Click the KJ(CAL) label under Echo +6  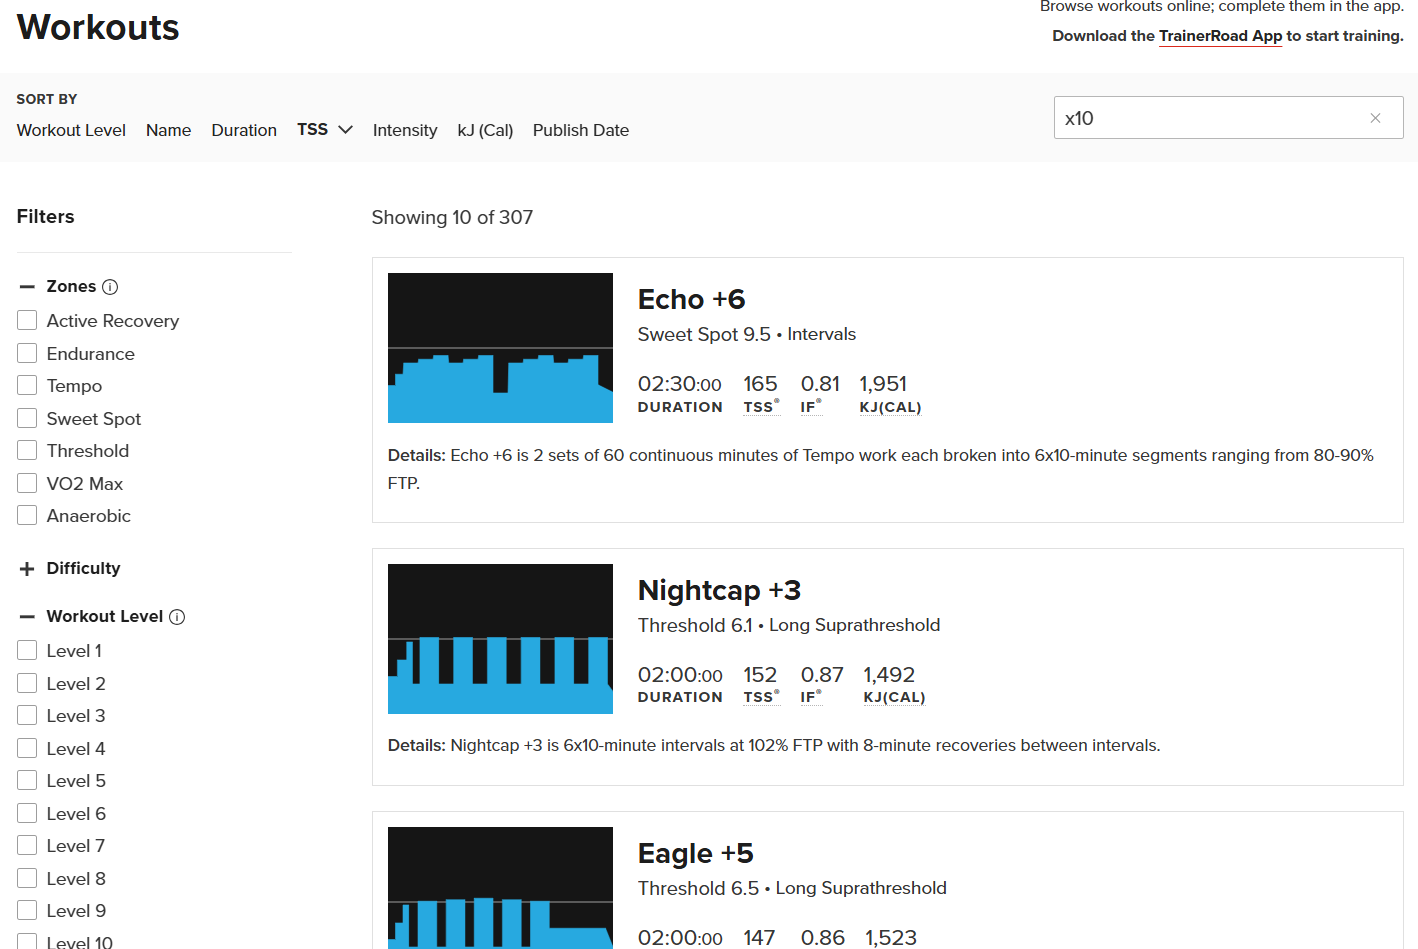pos(890,407)
